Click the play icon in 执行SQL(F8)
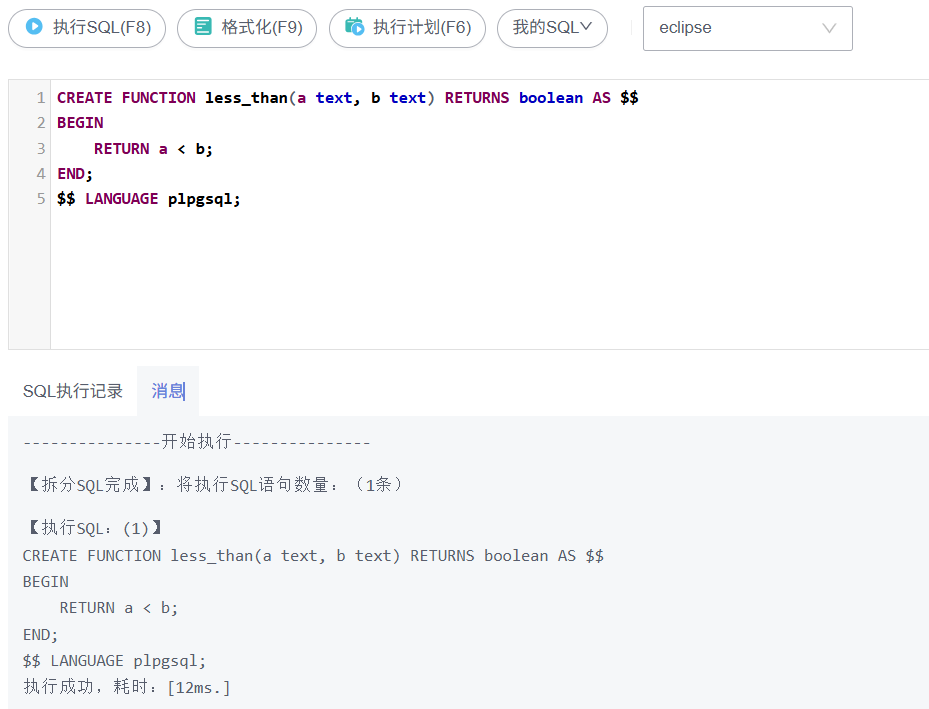This screenshot has width=929, height=709. click(34, 27)
